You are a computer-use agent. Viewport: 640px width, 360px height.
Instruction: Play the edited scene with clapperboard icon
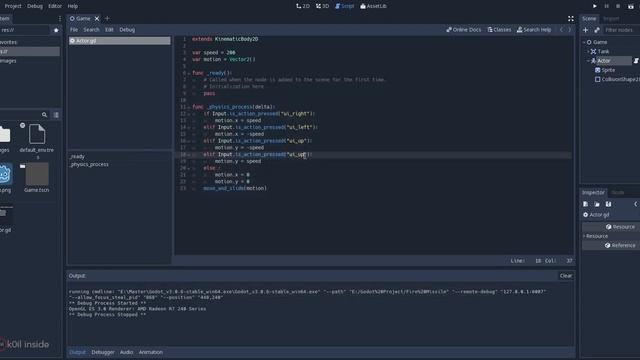click(x=630, y=6)
